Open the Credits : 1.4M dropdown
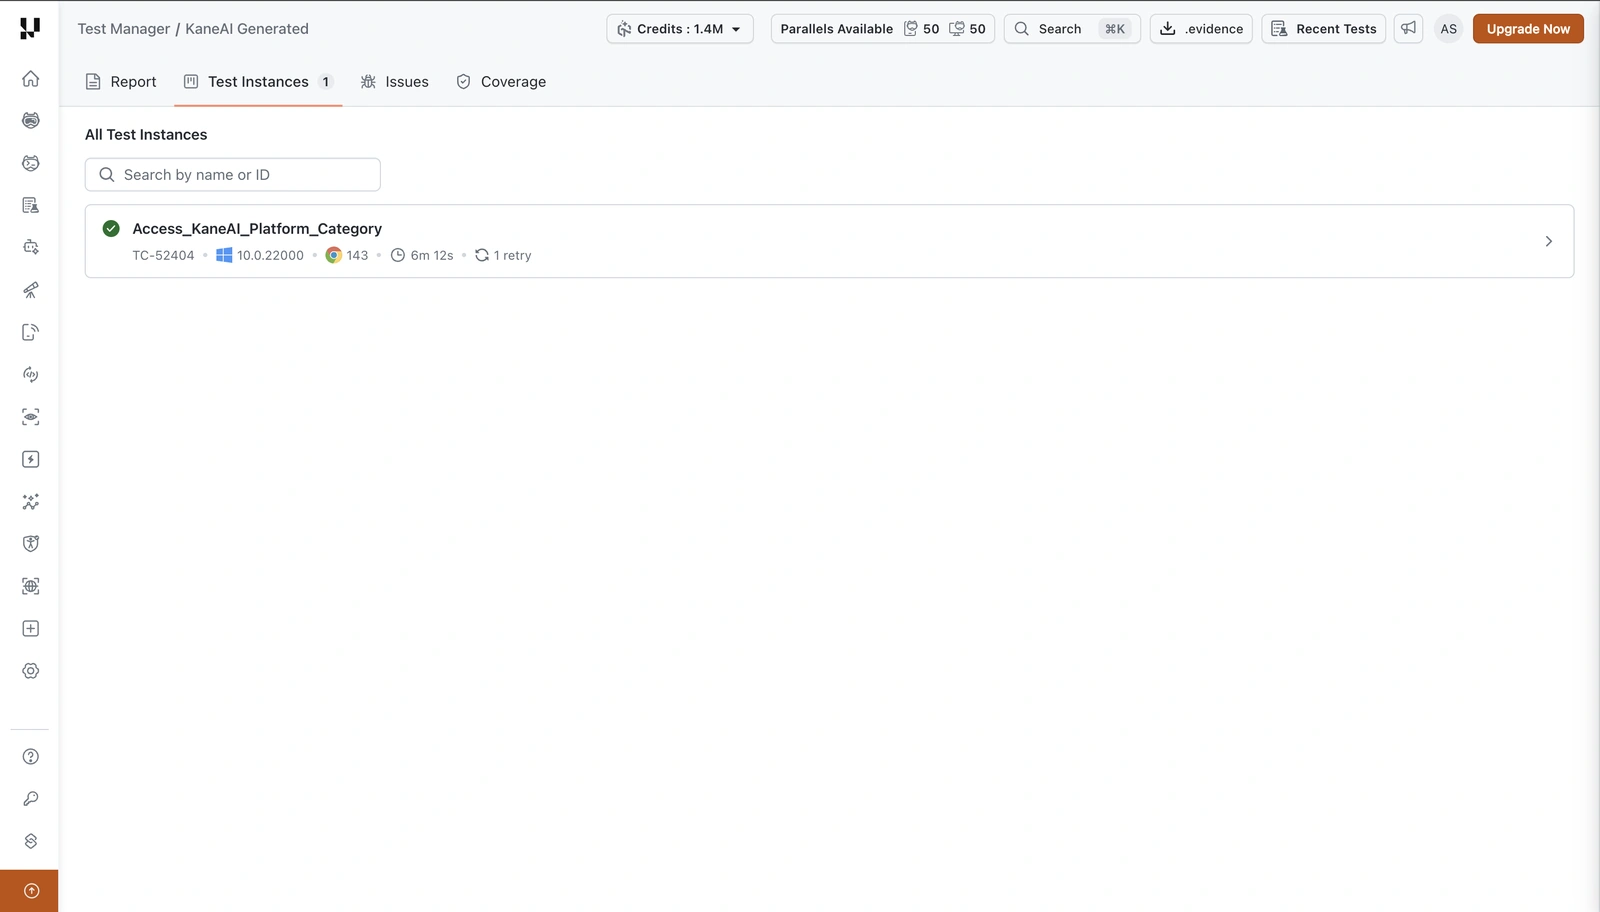 pyautogui.click(x=680, y=29)
